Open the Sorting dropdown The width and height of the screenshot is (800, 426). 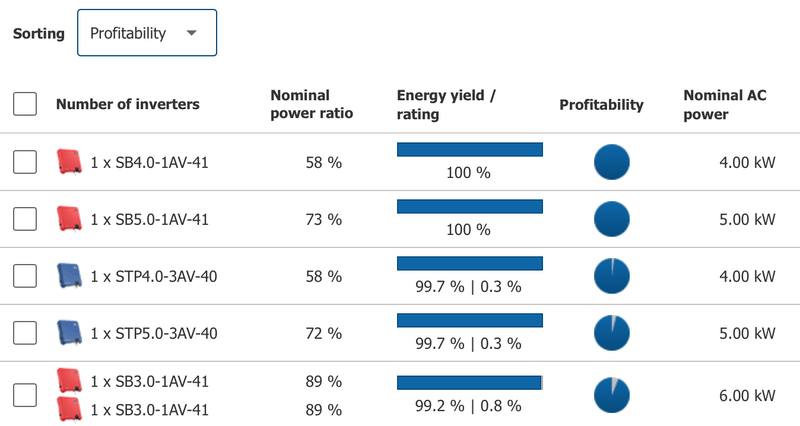[x=146, y=33]
